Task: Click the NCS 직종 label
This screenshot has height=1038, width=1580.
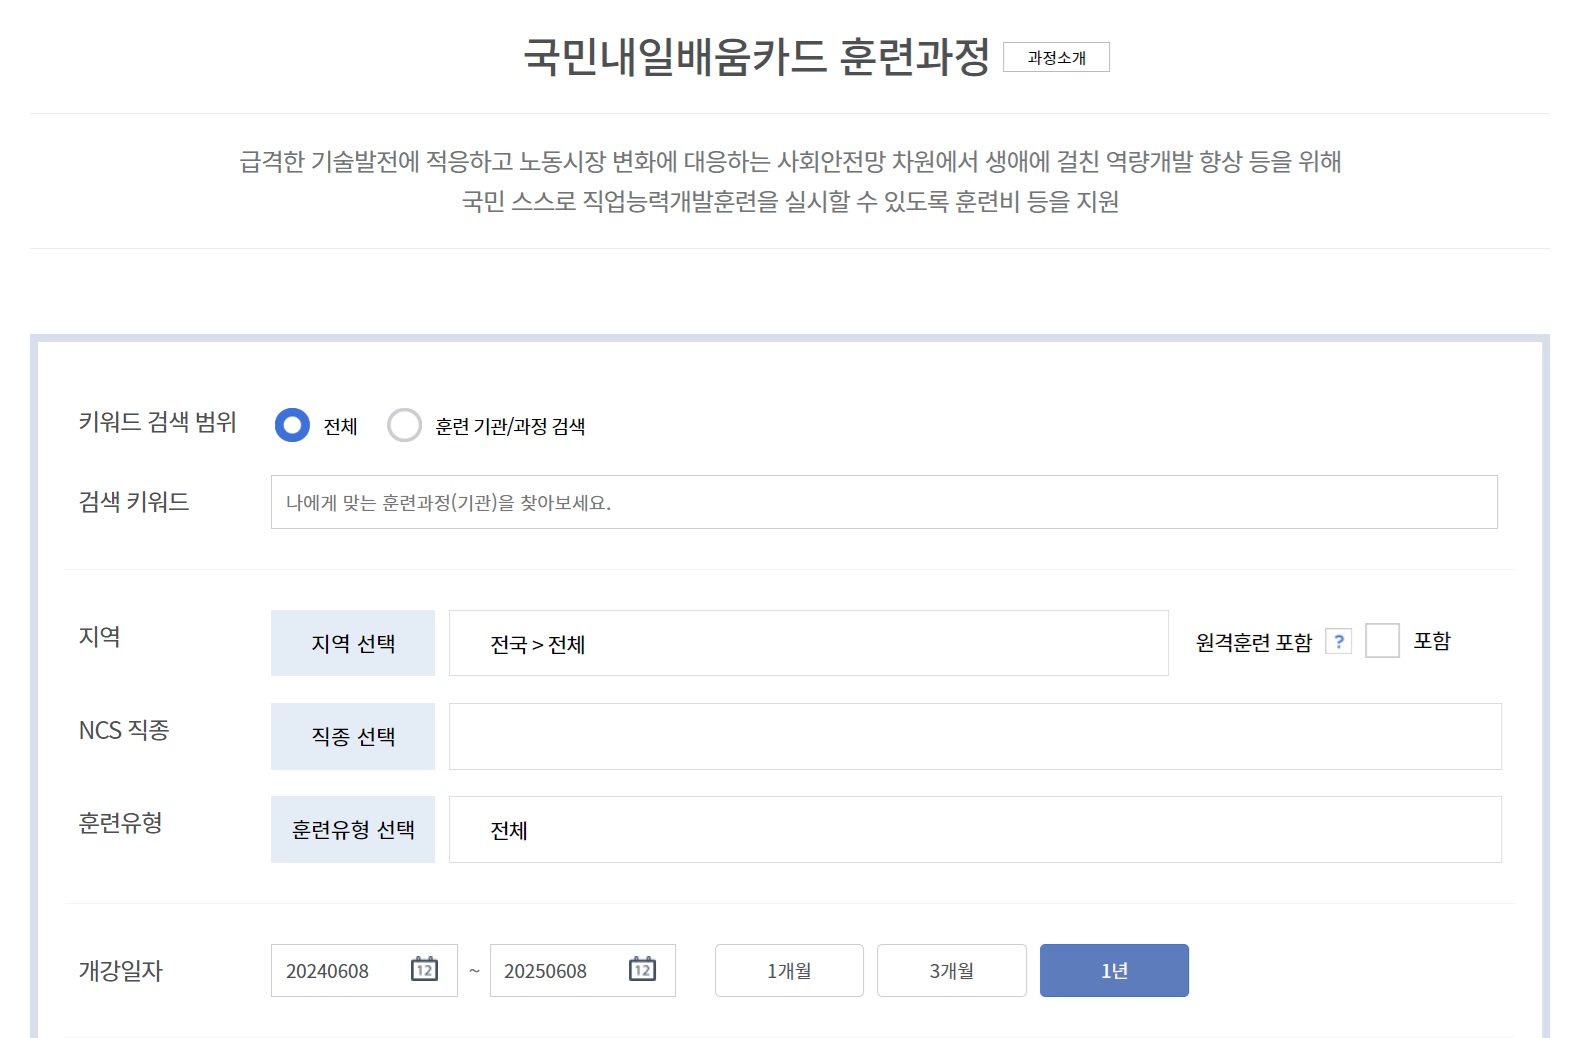Action: [124, 730]
